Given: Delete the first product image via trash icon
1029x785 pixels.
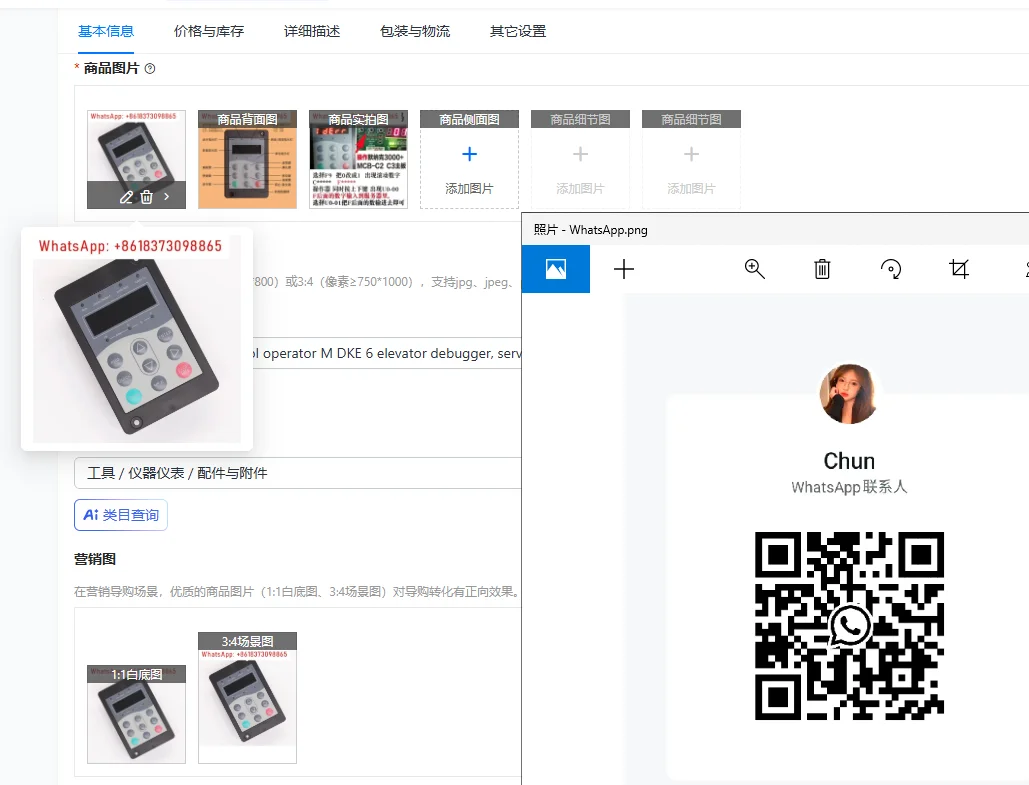Looking at the screenshot, I should 146,197.
